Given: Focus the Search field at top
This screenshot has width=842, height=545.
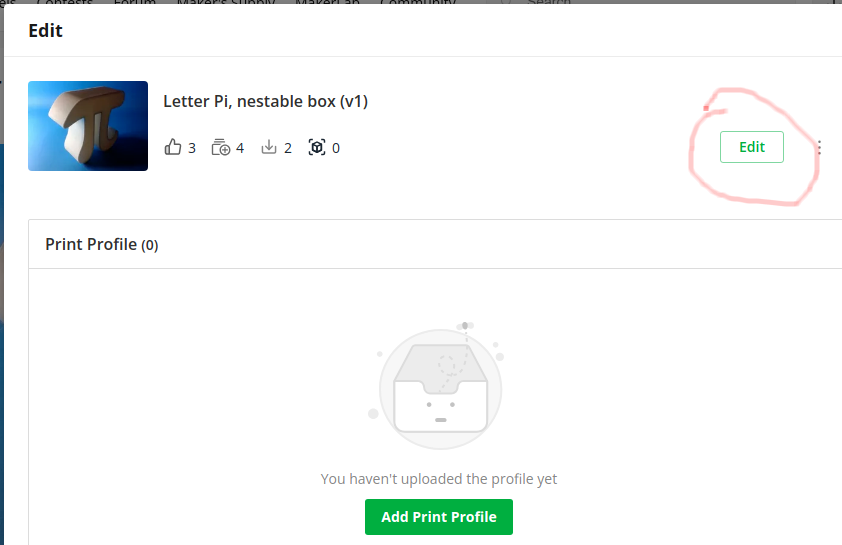Looking at the screenshot, I should 548,2.
